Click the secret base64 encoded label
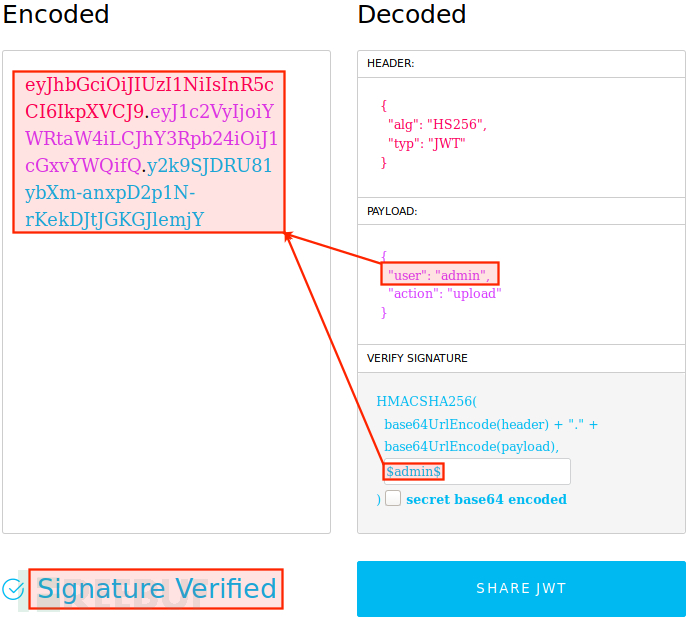The height and width of the screenshot is (619, 688). (486, 499)
